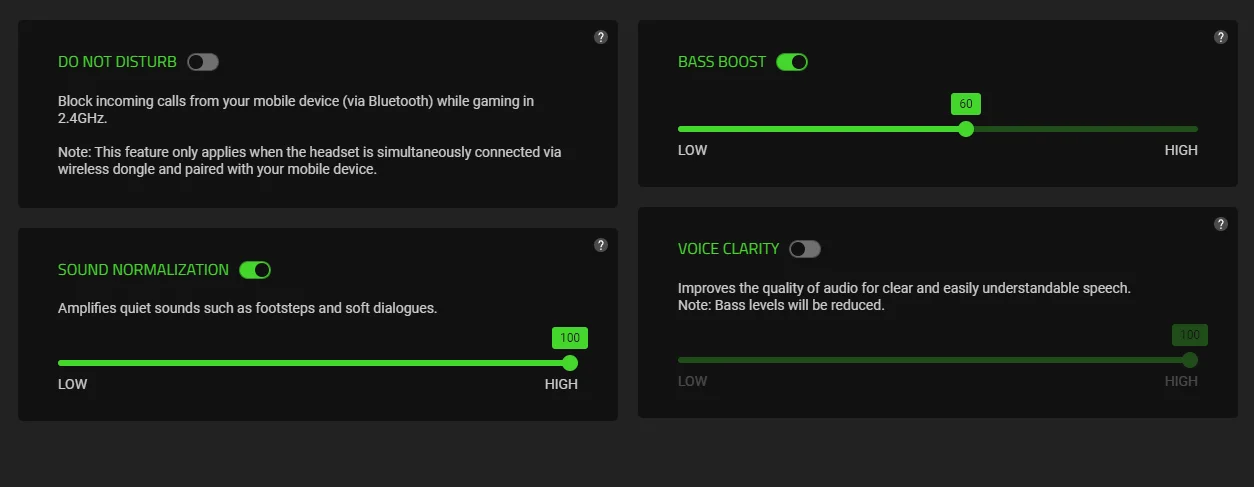The height and width of the screenshot is (487, 1254).
Task: Click the LOW label under Bass Boost
Action: [692, 150]
